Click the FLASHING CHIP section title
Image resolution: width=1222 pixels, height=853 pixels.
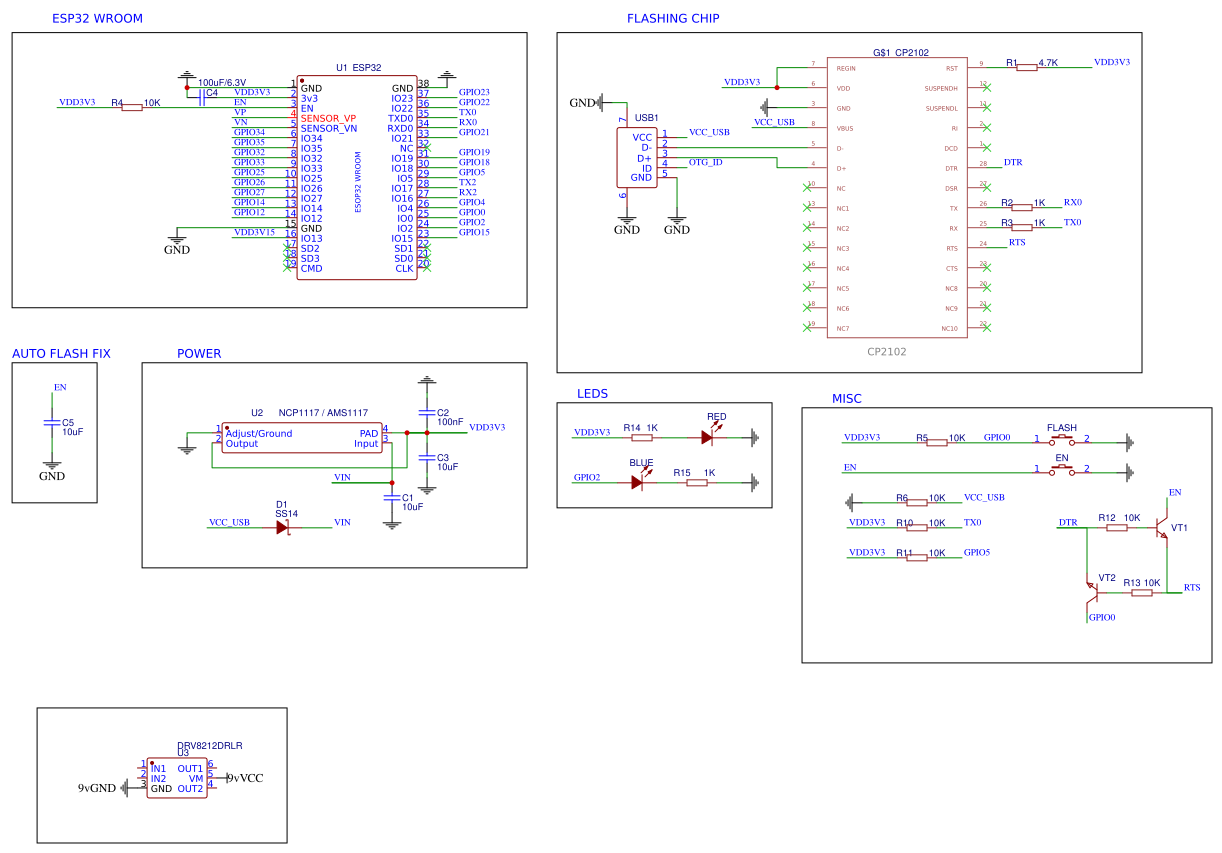673,19
